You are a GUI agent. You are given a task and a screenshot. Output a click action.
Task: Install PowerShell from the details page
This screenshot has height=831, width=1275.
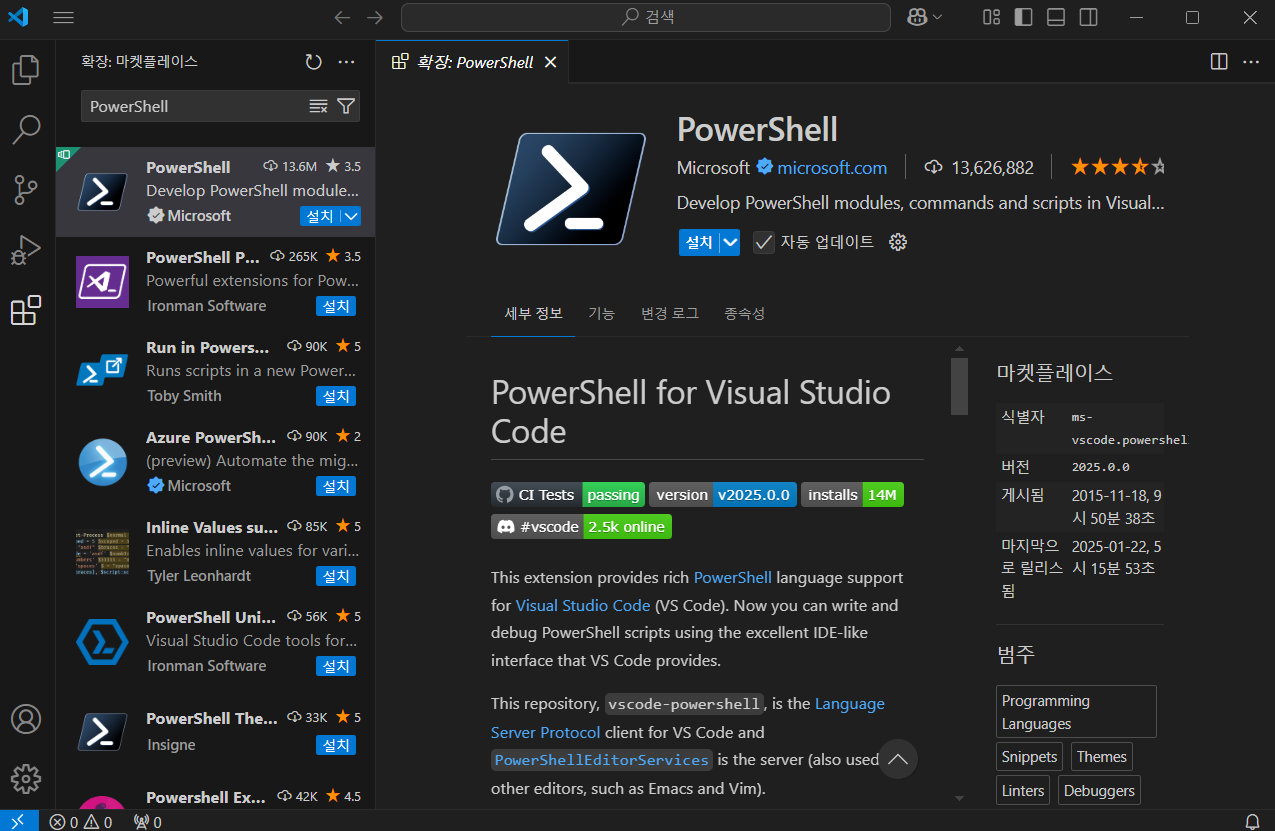click(x=699, y=242)
